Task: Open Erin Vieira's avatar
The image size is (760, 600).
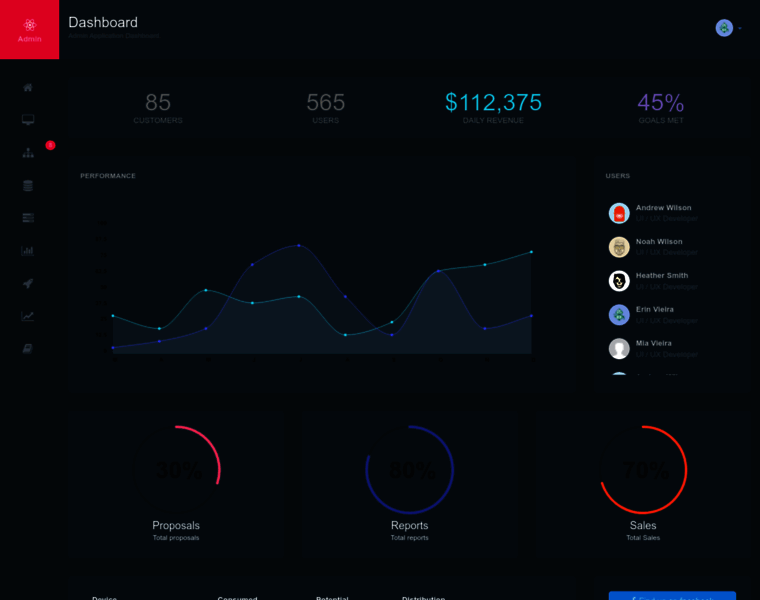Action: (x=619, y=315)
